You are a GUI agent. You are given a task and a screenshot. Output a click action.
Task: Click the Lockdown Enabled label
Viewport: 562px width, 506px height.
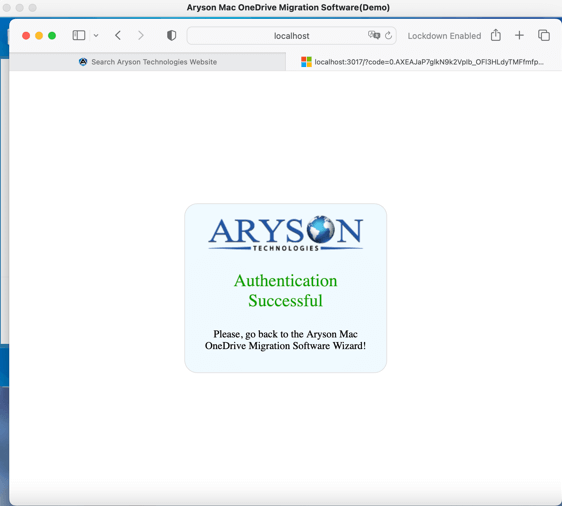tap(444, 36)
